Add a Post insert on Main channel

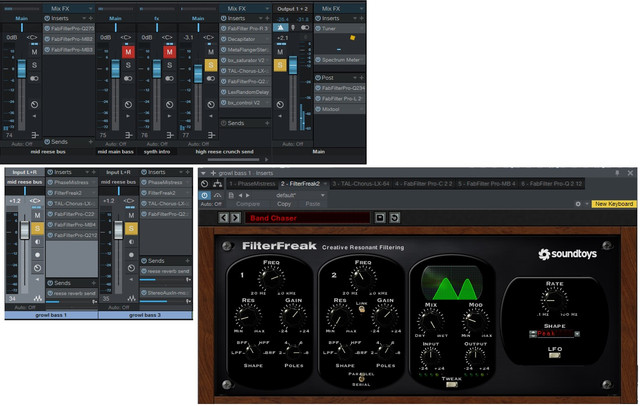(362, 78)
